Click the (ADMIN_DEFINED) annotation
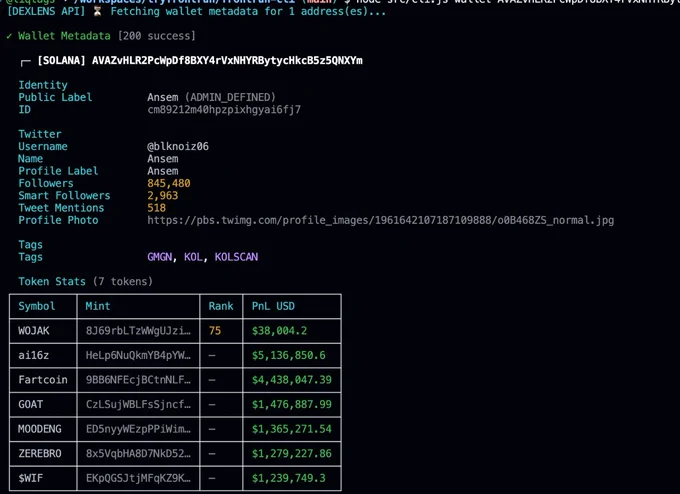This screenshot has height=494, width=680. (230, 97)
